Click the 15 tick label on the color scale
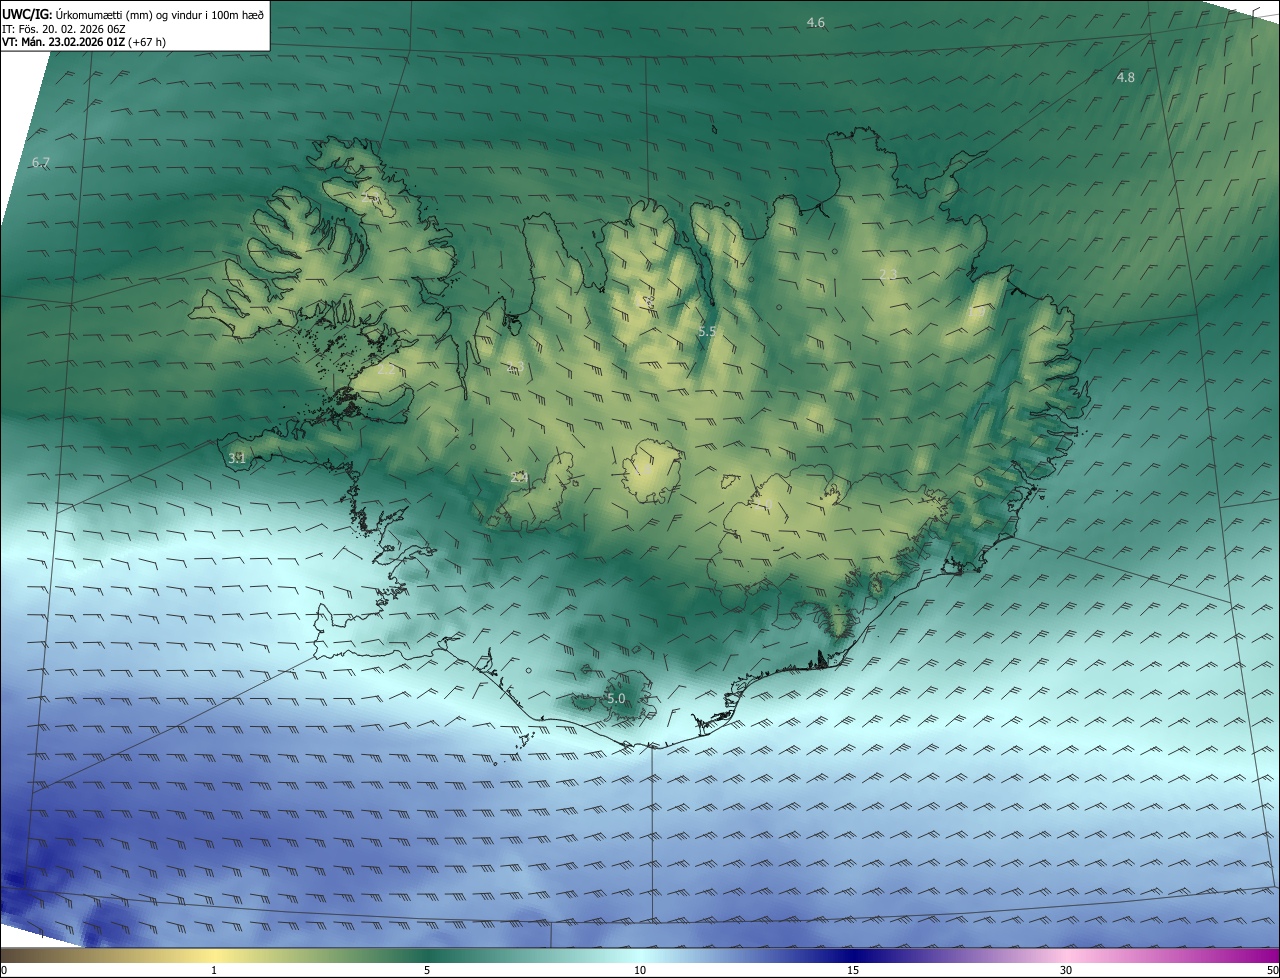This screenshot has height=978, width=1280. 853,970
